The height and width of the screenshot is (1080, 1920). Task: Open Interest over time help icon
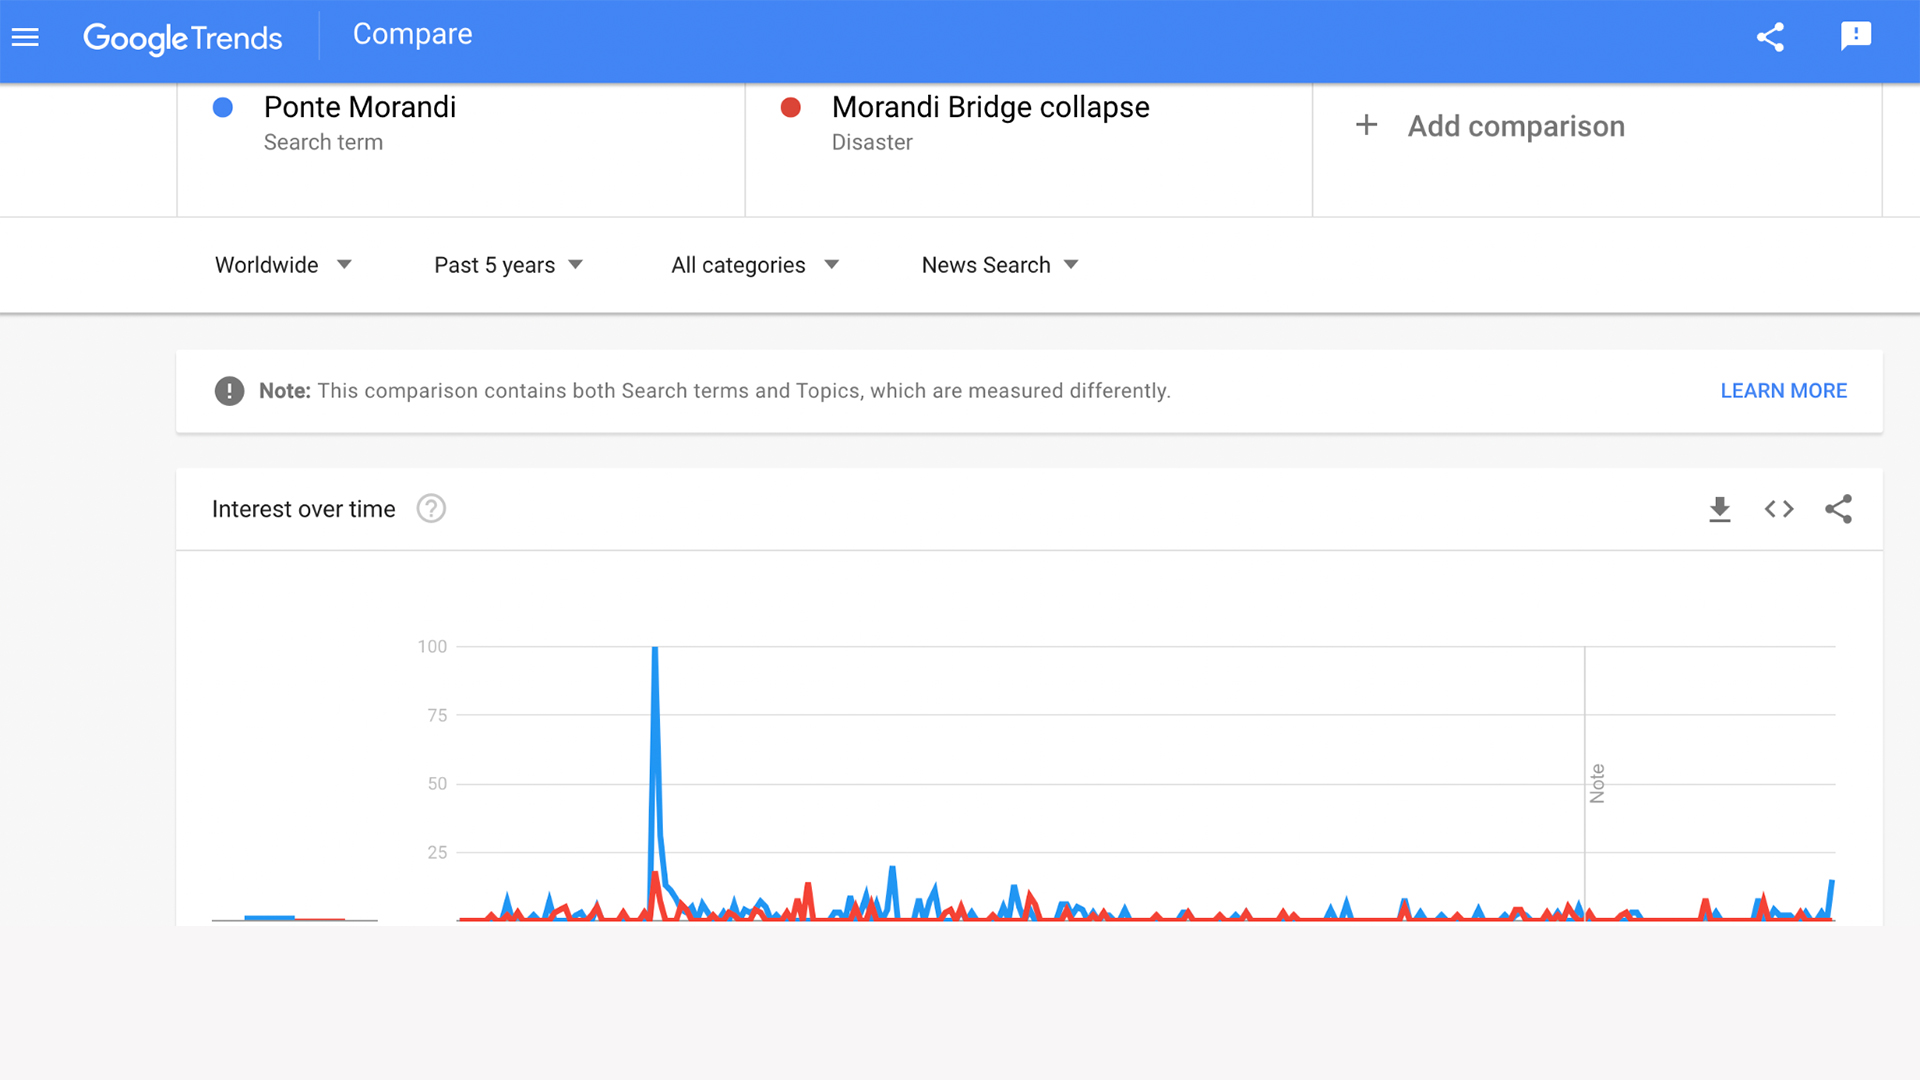431,509
